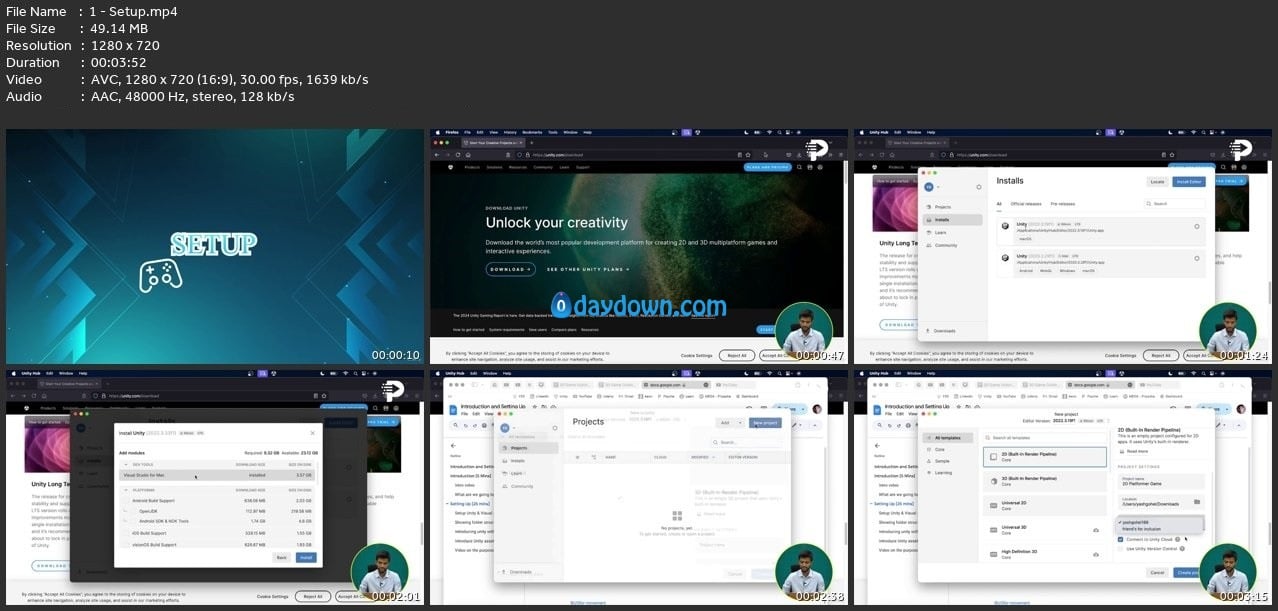Click Search field in Projects window
Viewport: 1278px width, 611px height.
point(747,442)
